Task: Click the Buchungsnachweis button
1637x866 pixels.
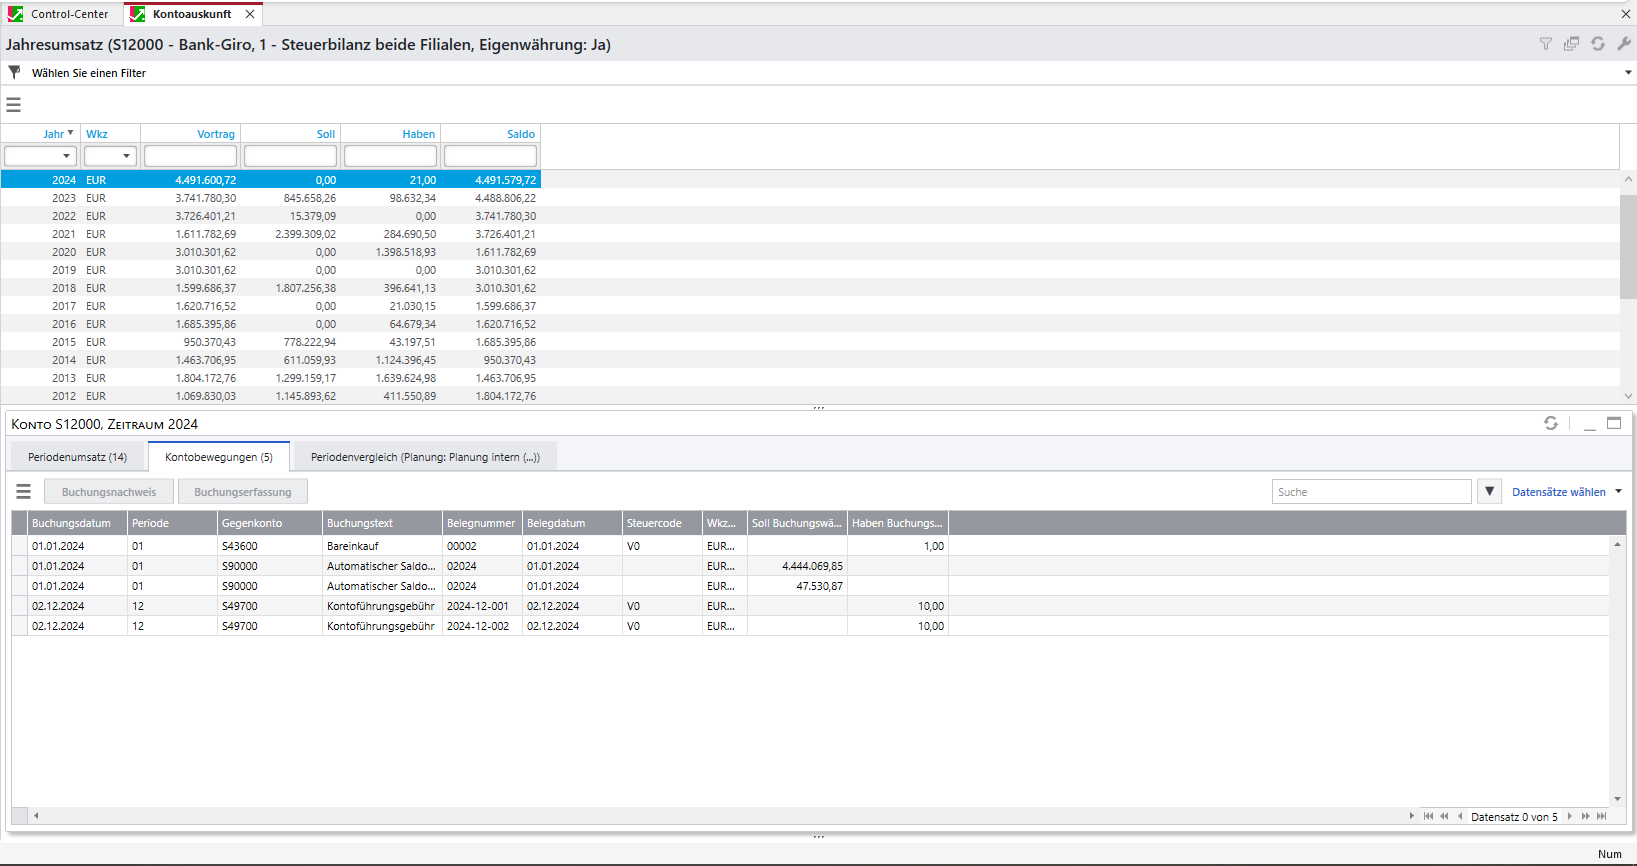Action: tap(109, 492)
